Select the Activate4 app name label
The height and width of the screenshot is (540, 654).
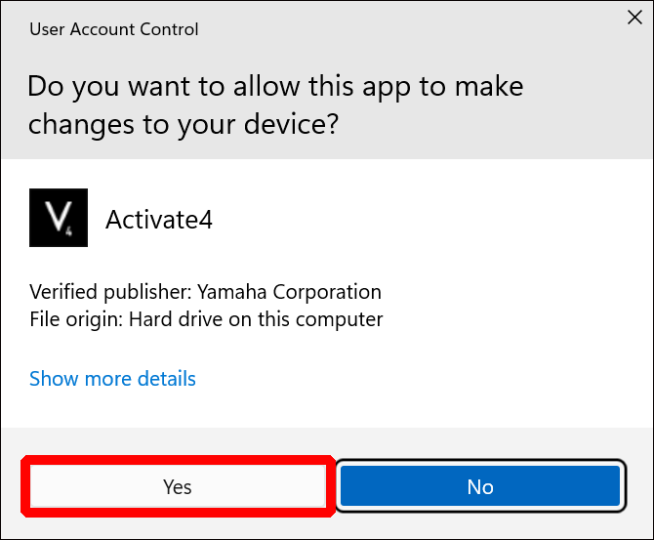coord(159,219)
